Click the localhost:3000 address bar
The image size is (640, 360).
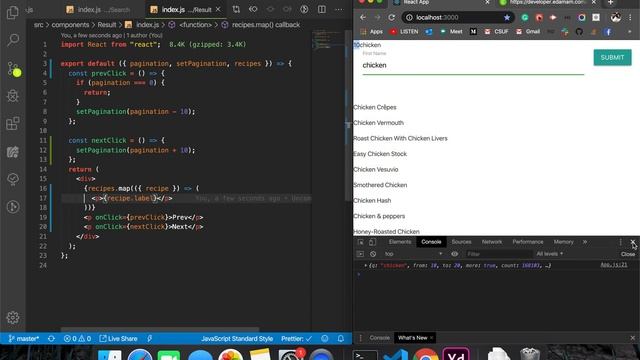[x=457, y=18]
